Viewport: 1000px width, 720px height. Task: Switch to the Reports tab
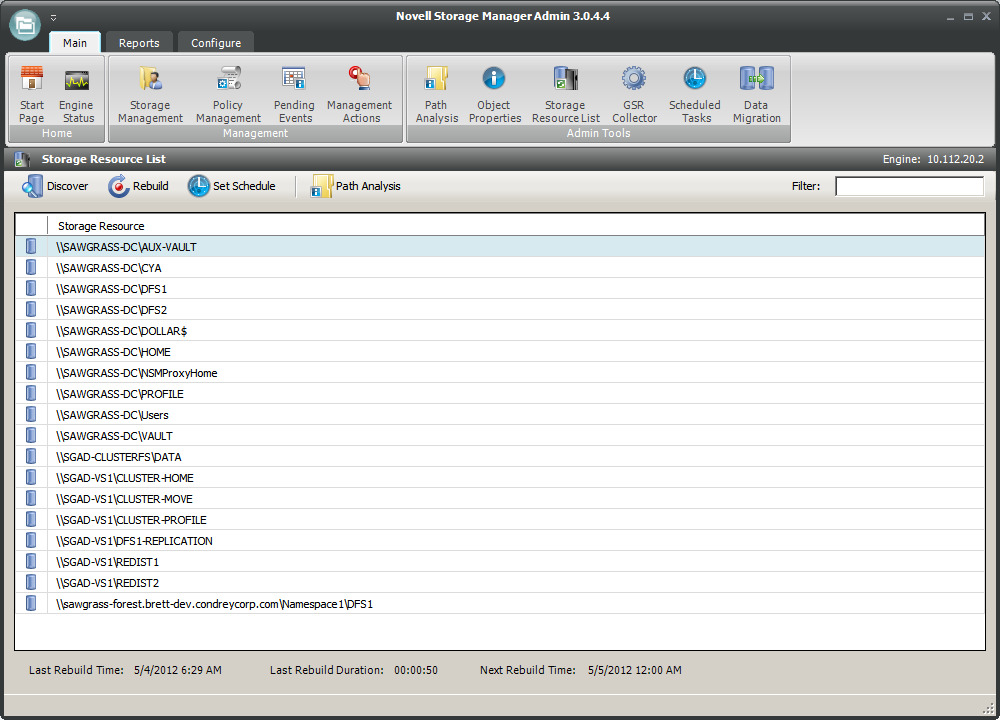(x=139, y=43)
